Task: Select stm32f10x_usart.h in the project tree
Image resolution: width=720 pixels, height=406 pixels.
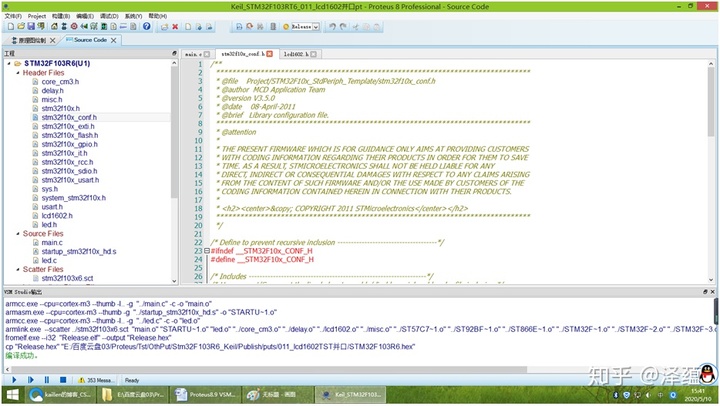Action: click(70, 180)
